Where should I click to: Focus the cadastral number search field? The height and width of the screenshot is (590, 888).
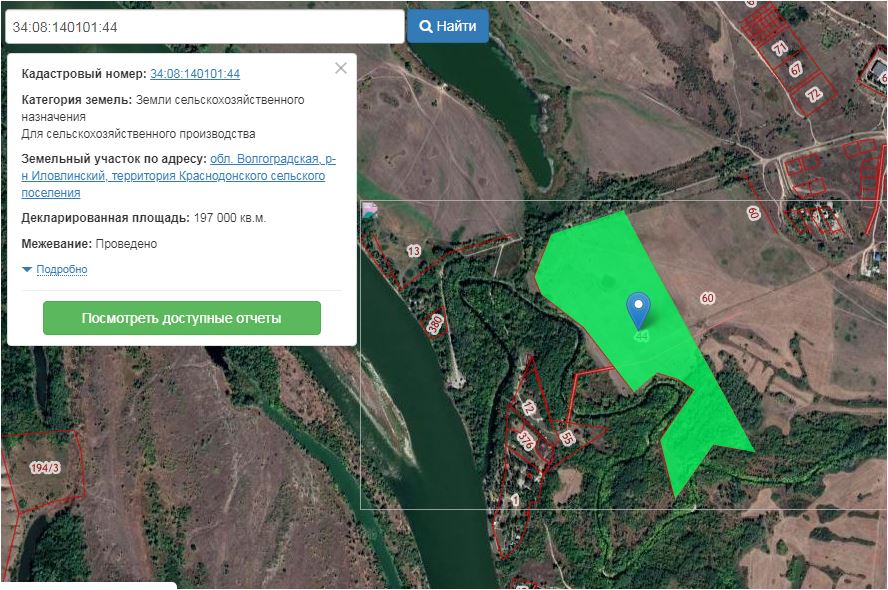pyautogui.click(x=204, y=27)
